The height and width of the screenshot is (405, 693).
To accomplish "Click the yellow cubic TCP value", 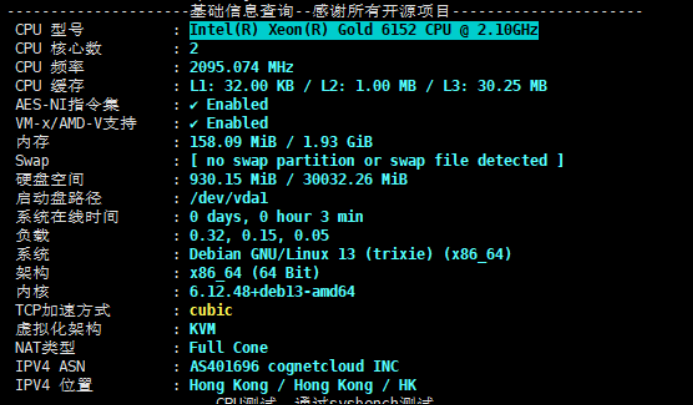I will click(x=210, y=310).
